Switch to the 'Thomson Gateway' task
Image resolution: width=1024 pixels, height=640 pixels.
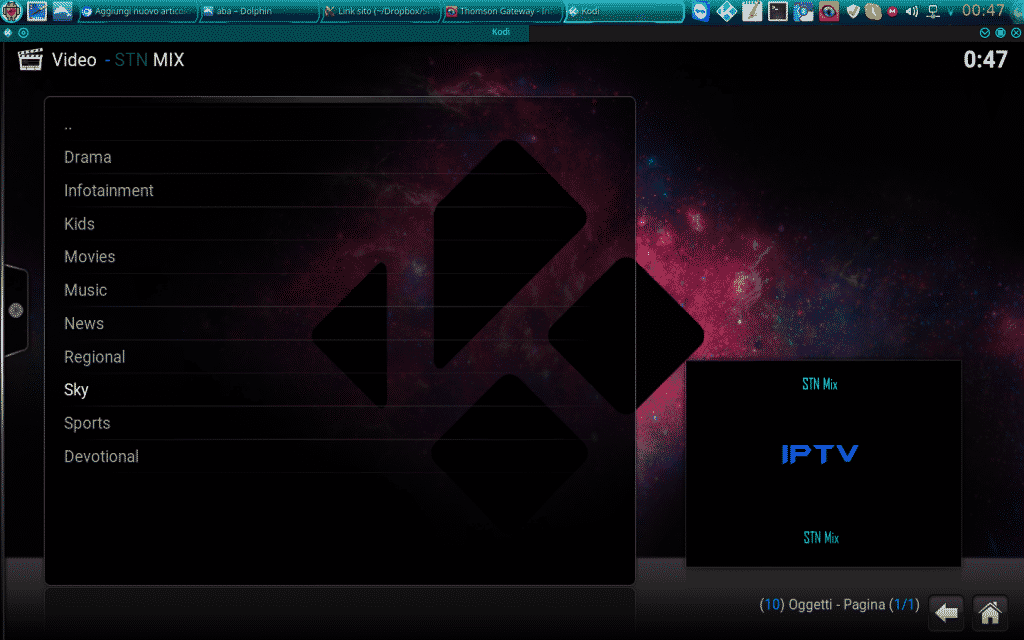[x=502, y=11]
